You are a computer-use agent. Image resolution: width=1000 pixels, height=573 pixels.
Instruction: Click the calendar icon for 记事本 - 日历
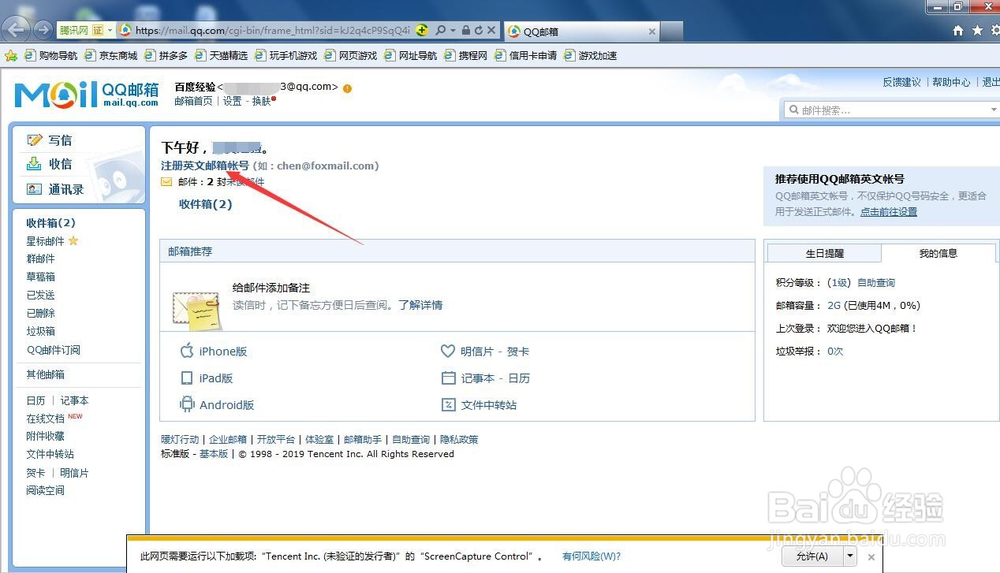(448, 378)
